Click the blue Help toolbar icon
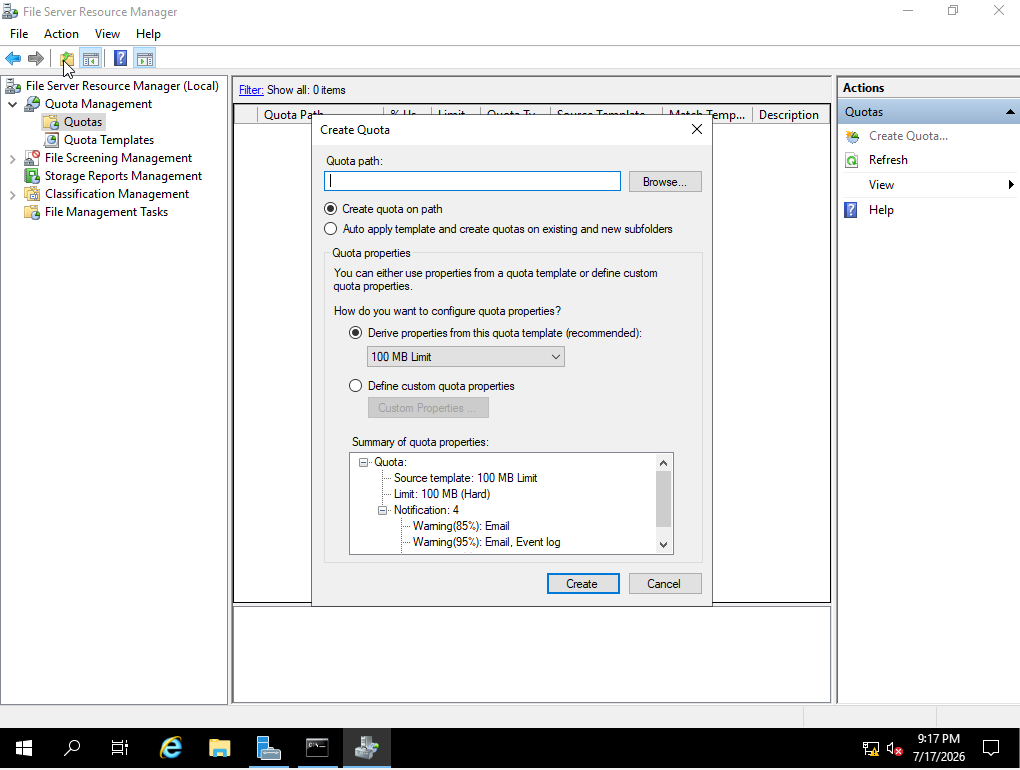 coord(120,59)
